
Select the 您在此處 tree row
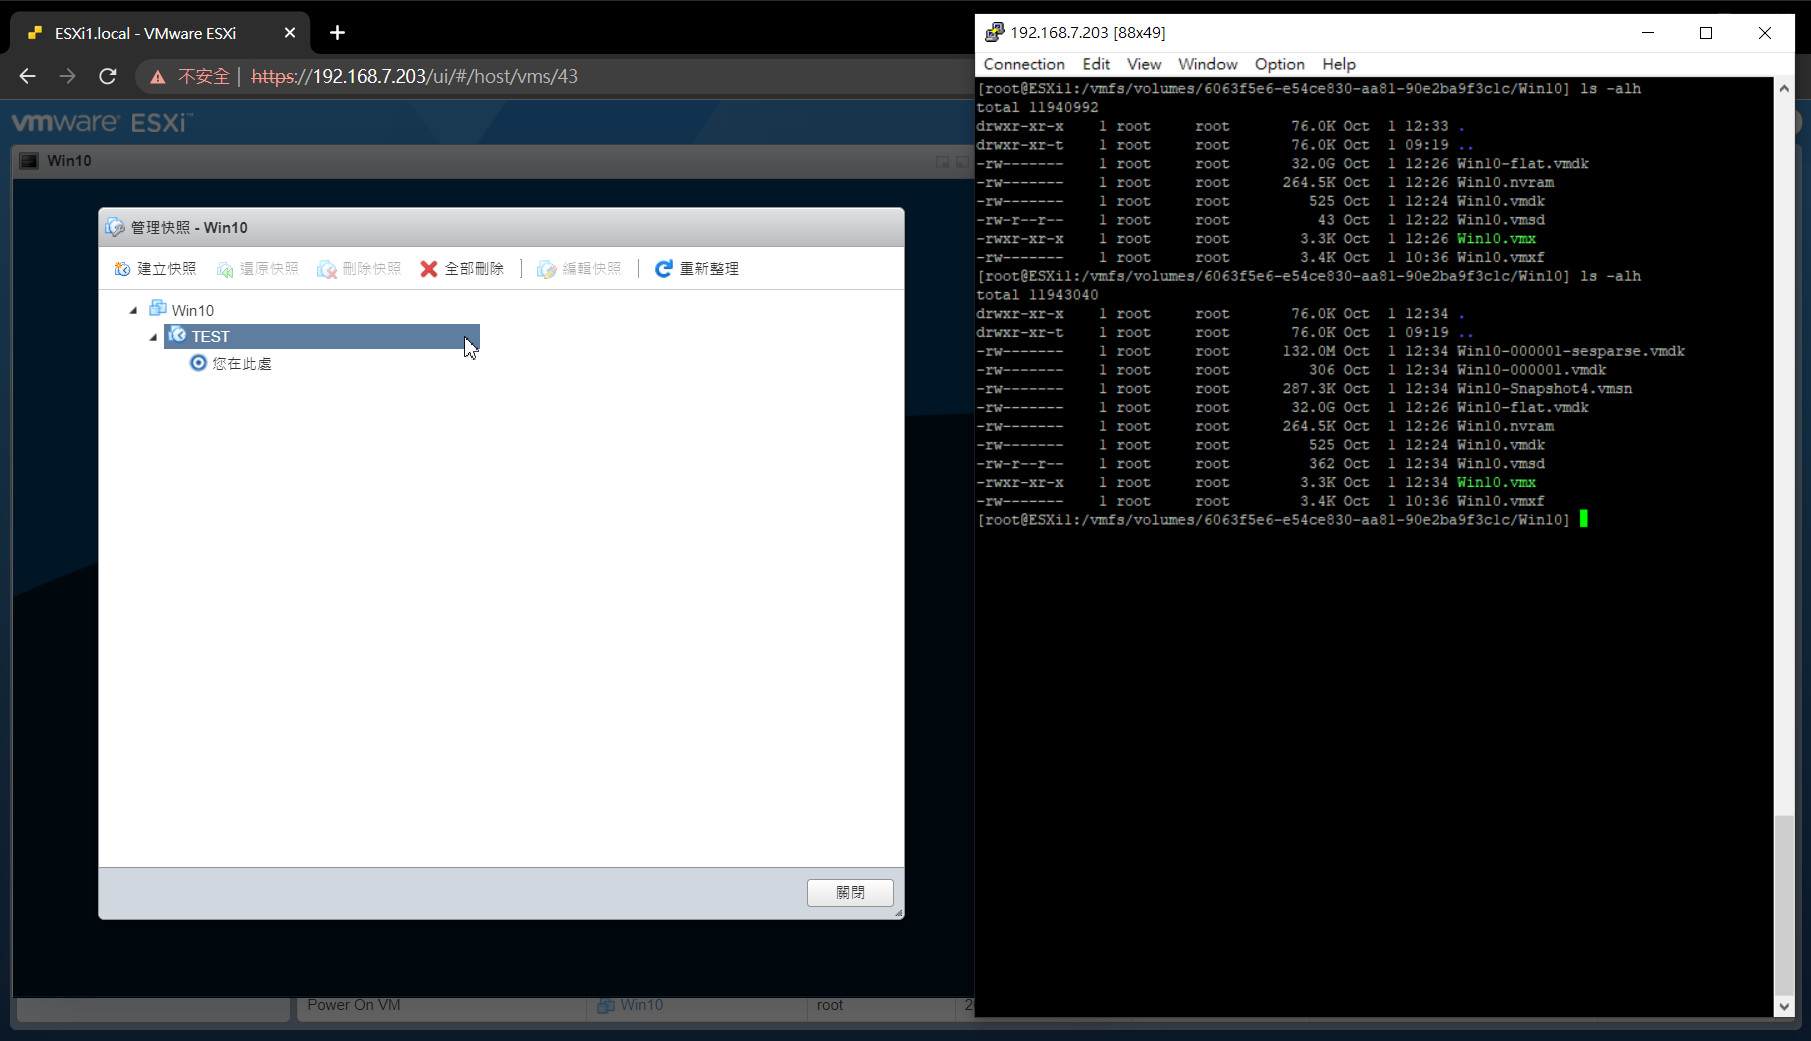tap(231, 363)
